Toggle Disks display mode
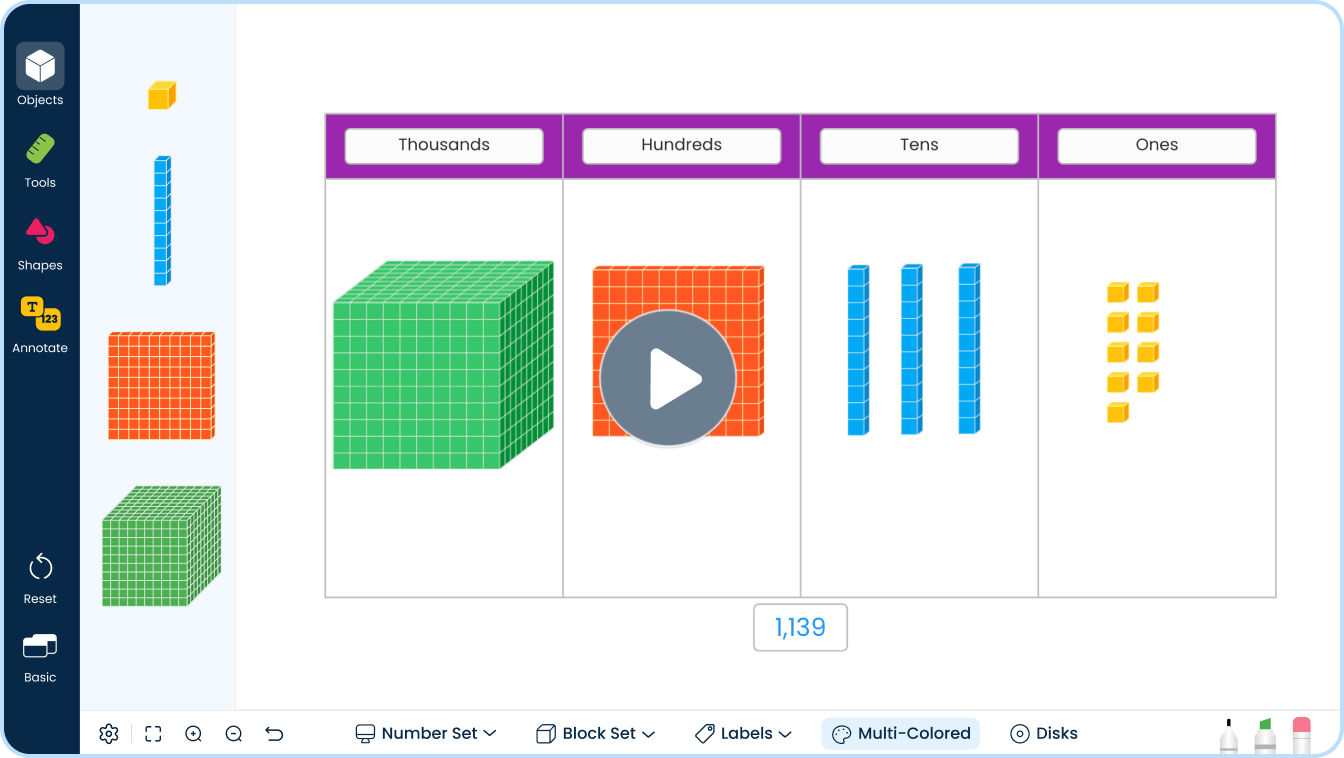 (1044, 734)
